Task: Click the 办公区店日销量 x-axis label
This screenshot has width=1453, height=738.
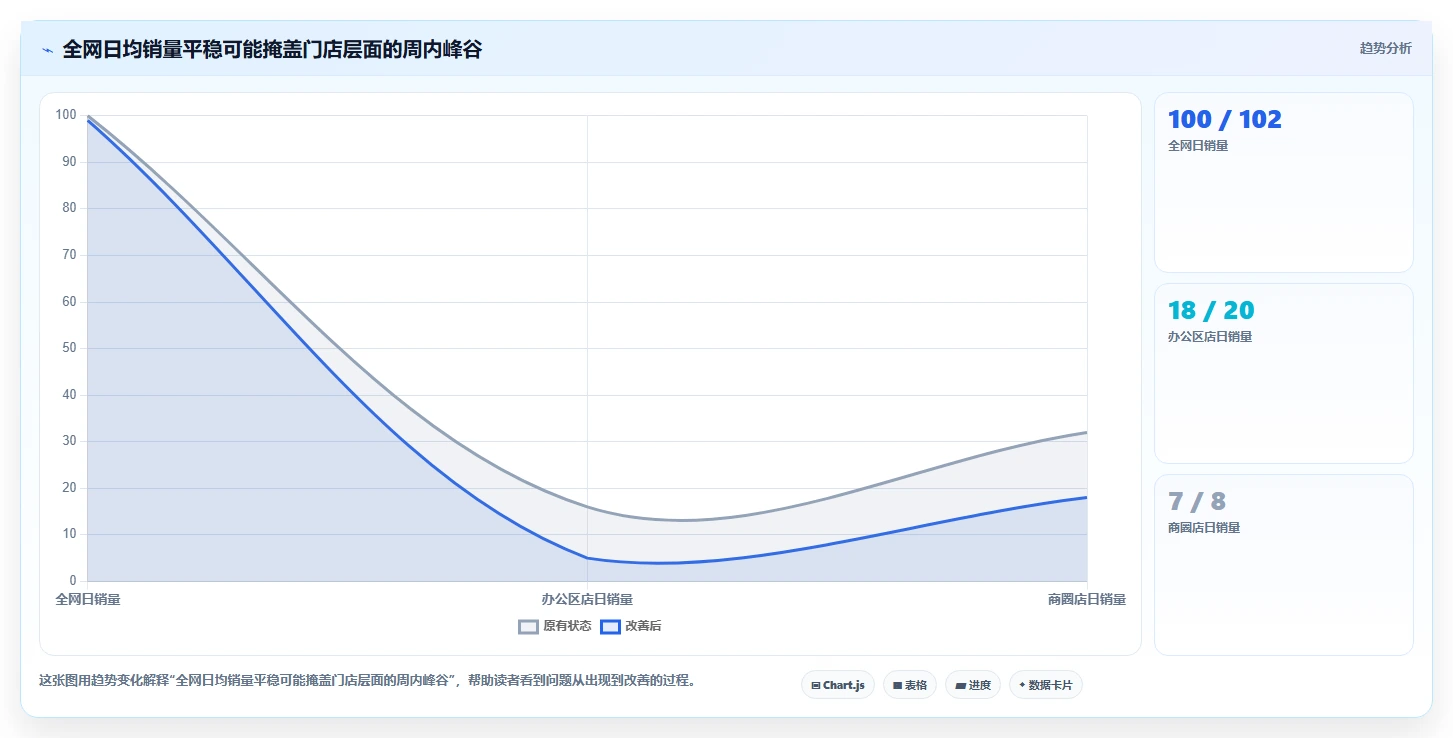Action: click(587, 599)
